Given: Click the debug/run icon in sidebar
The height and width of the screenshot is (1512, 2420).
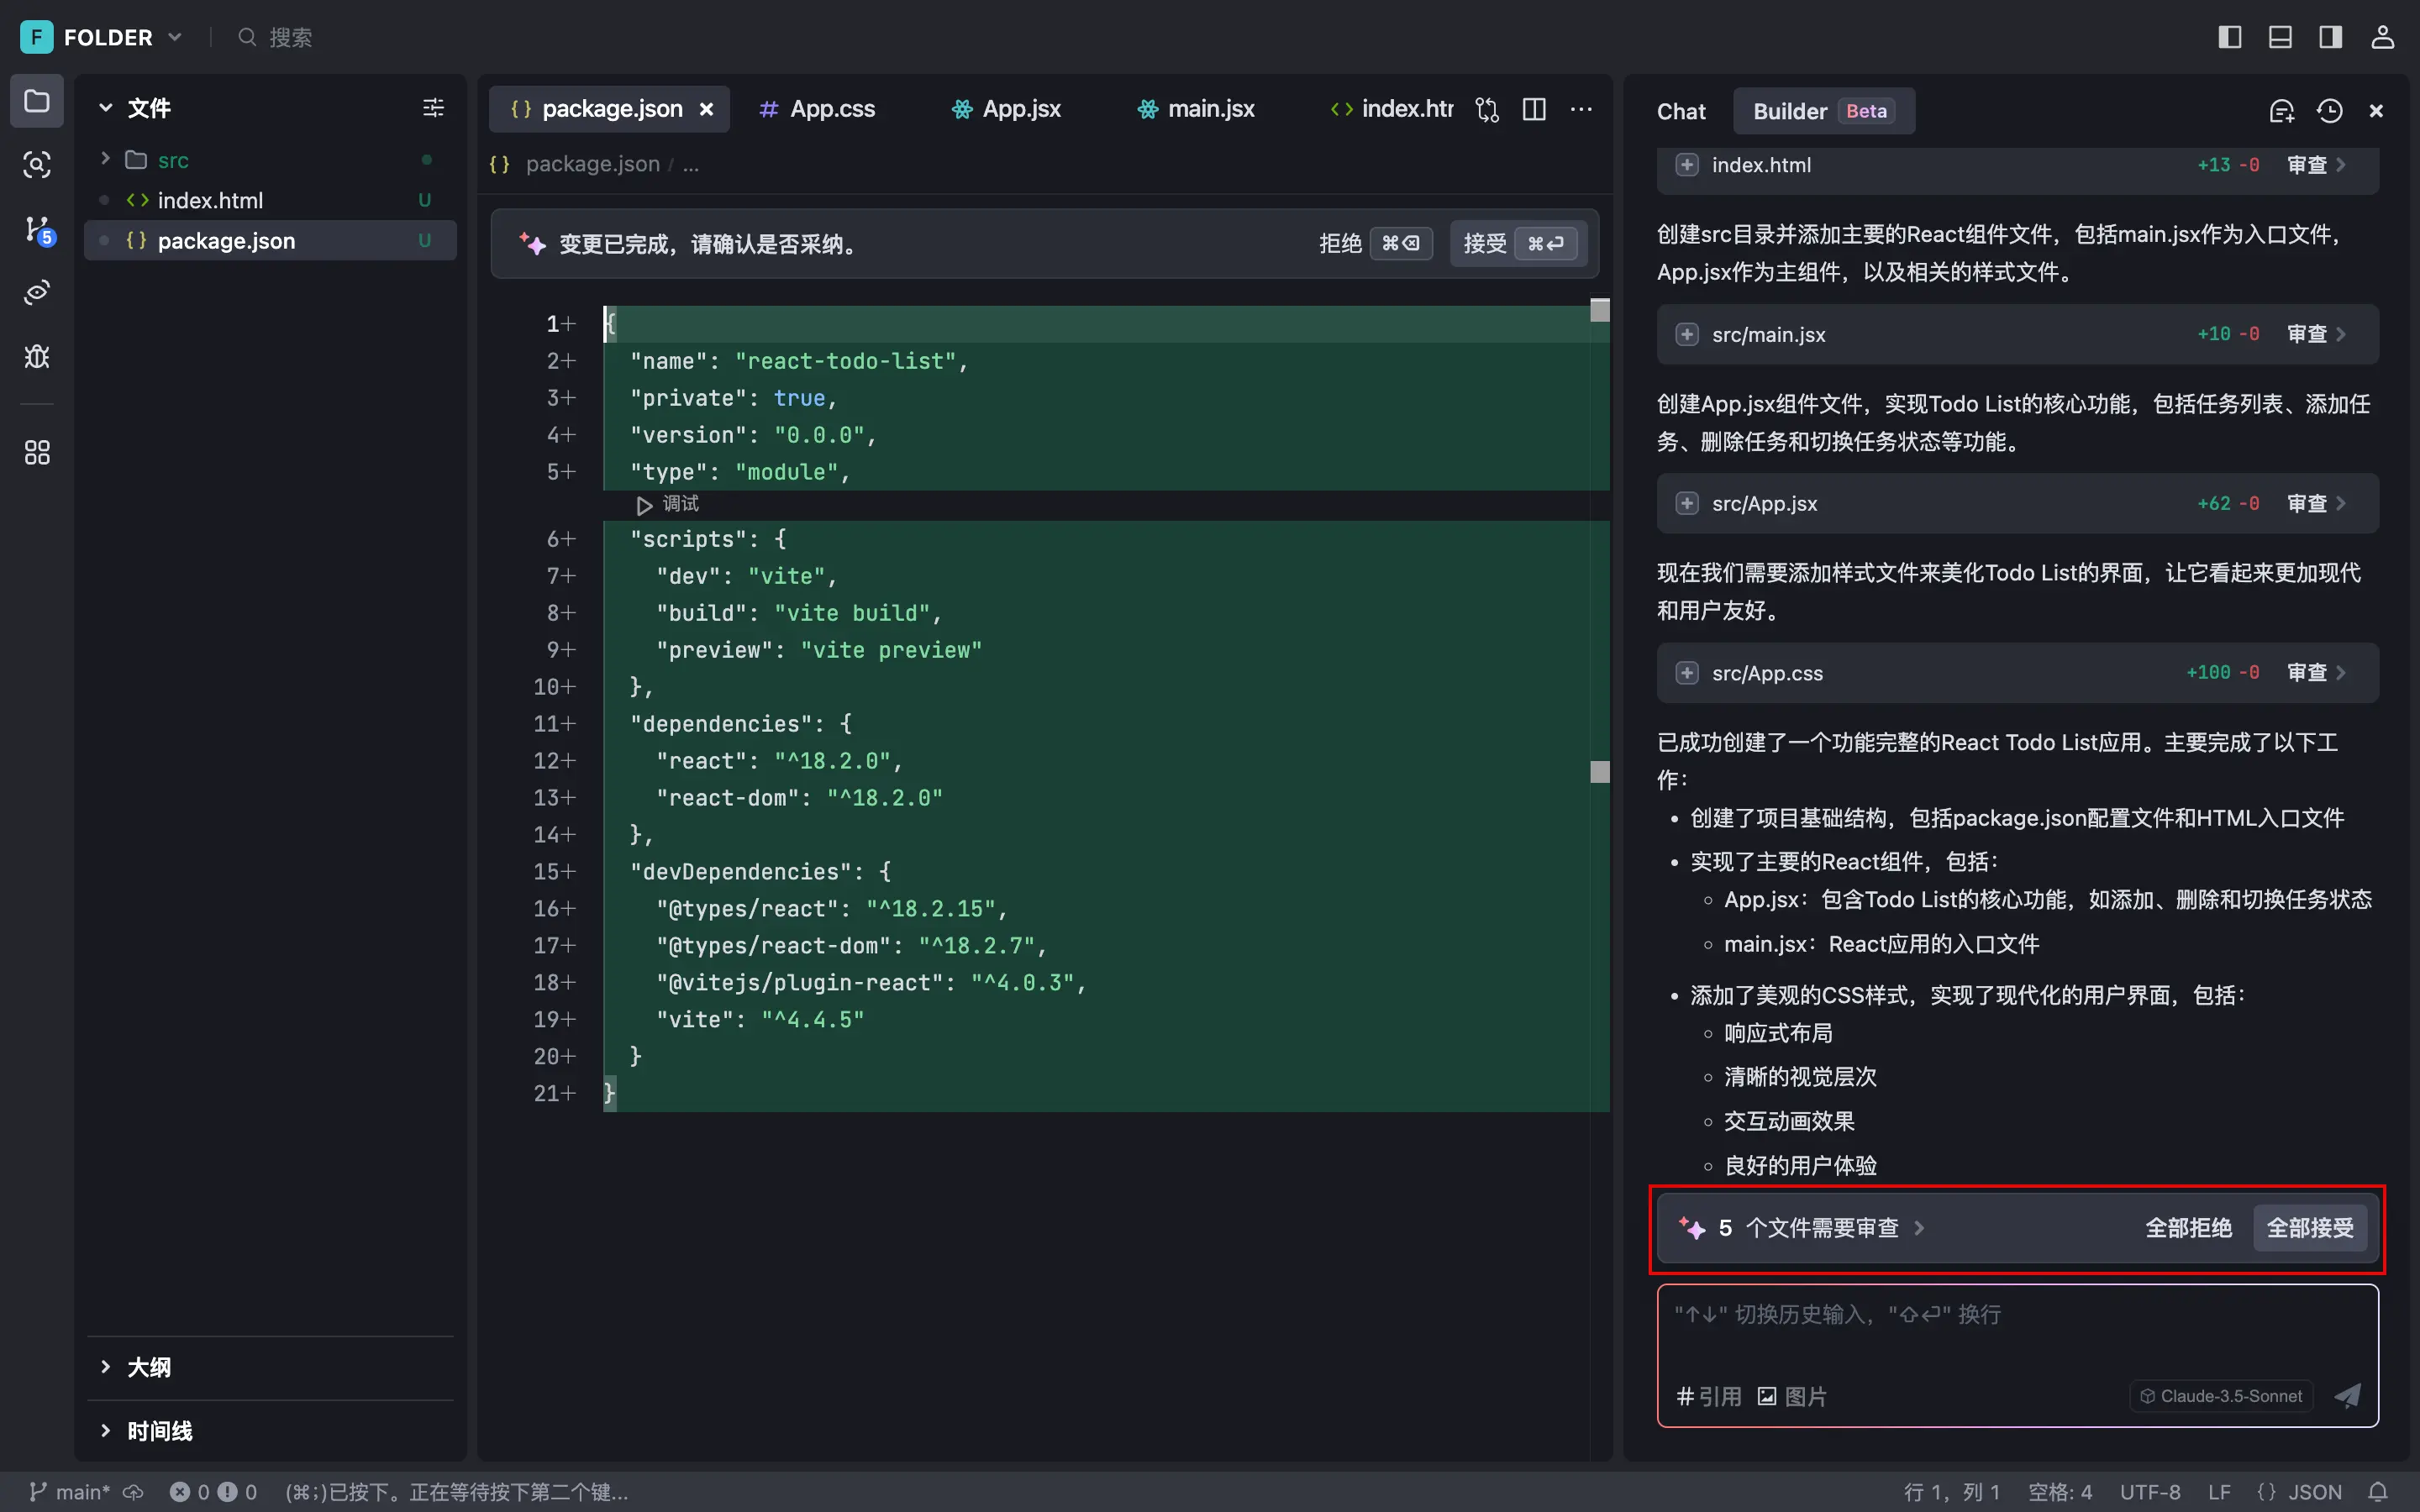Looking at the screenshot, I should (x=39, y=355).
